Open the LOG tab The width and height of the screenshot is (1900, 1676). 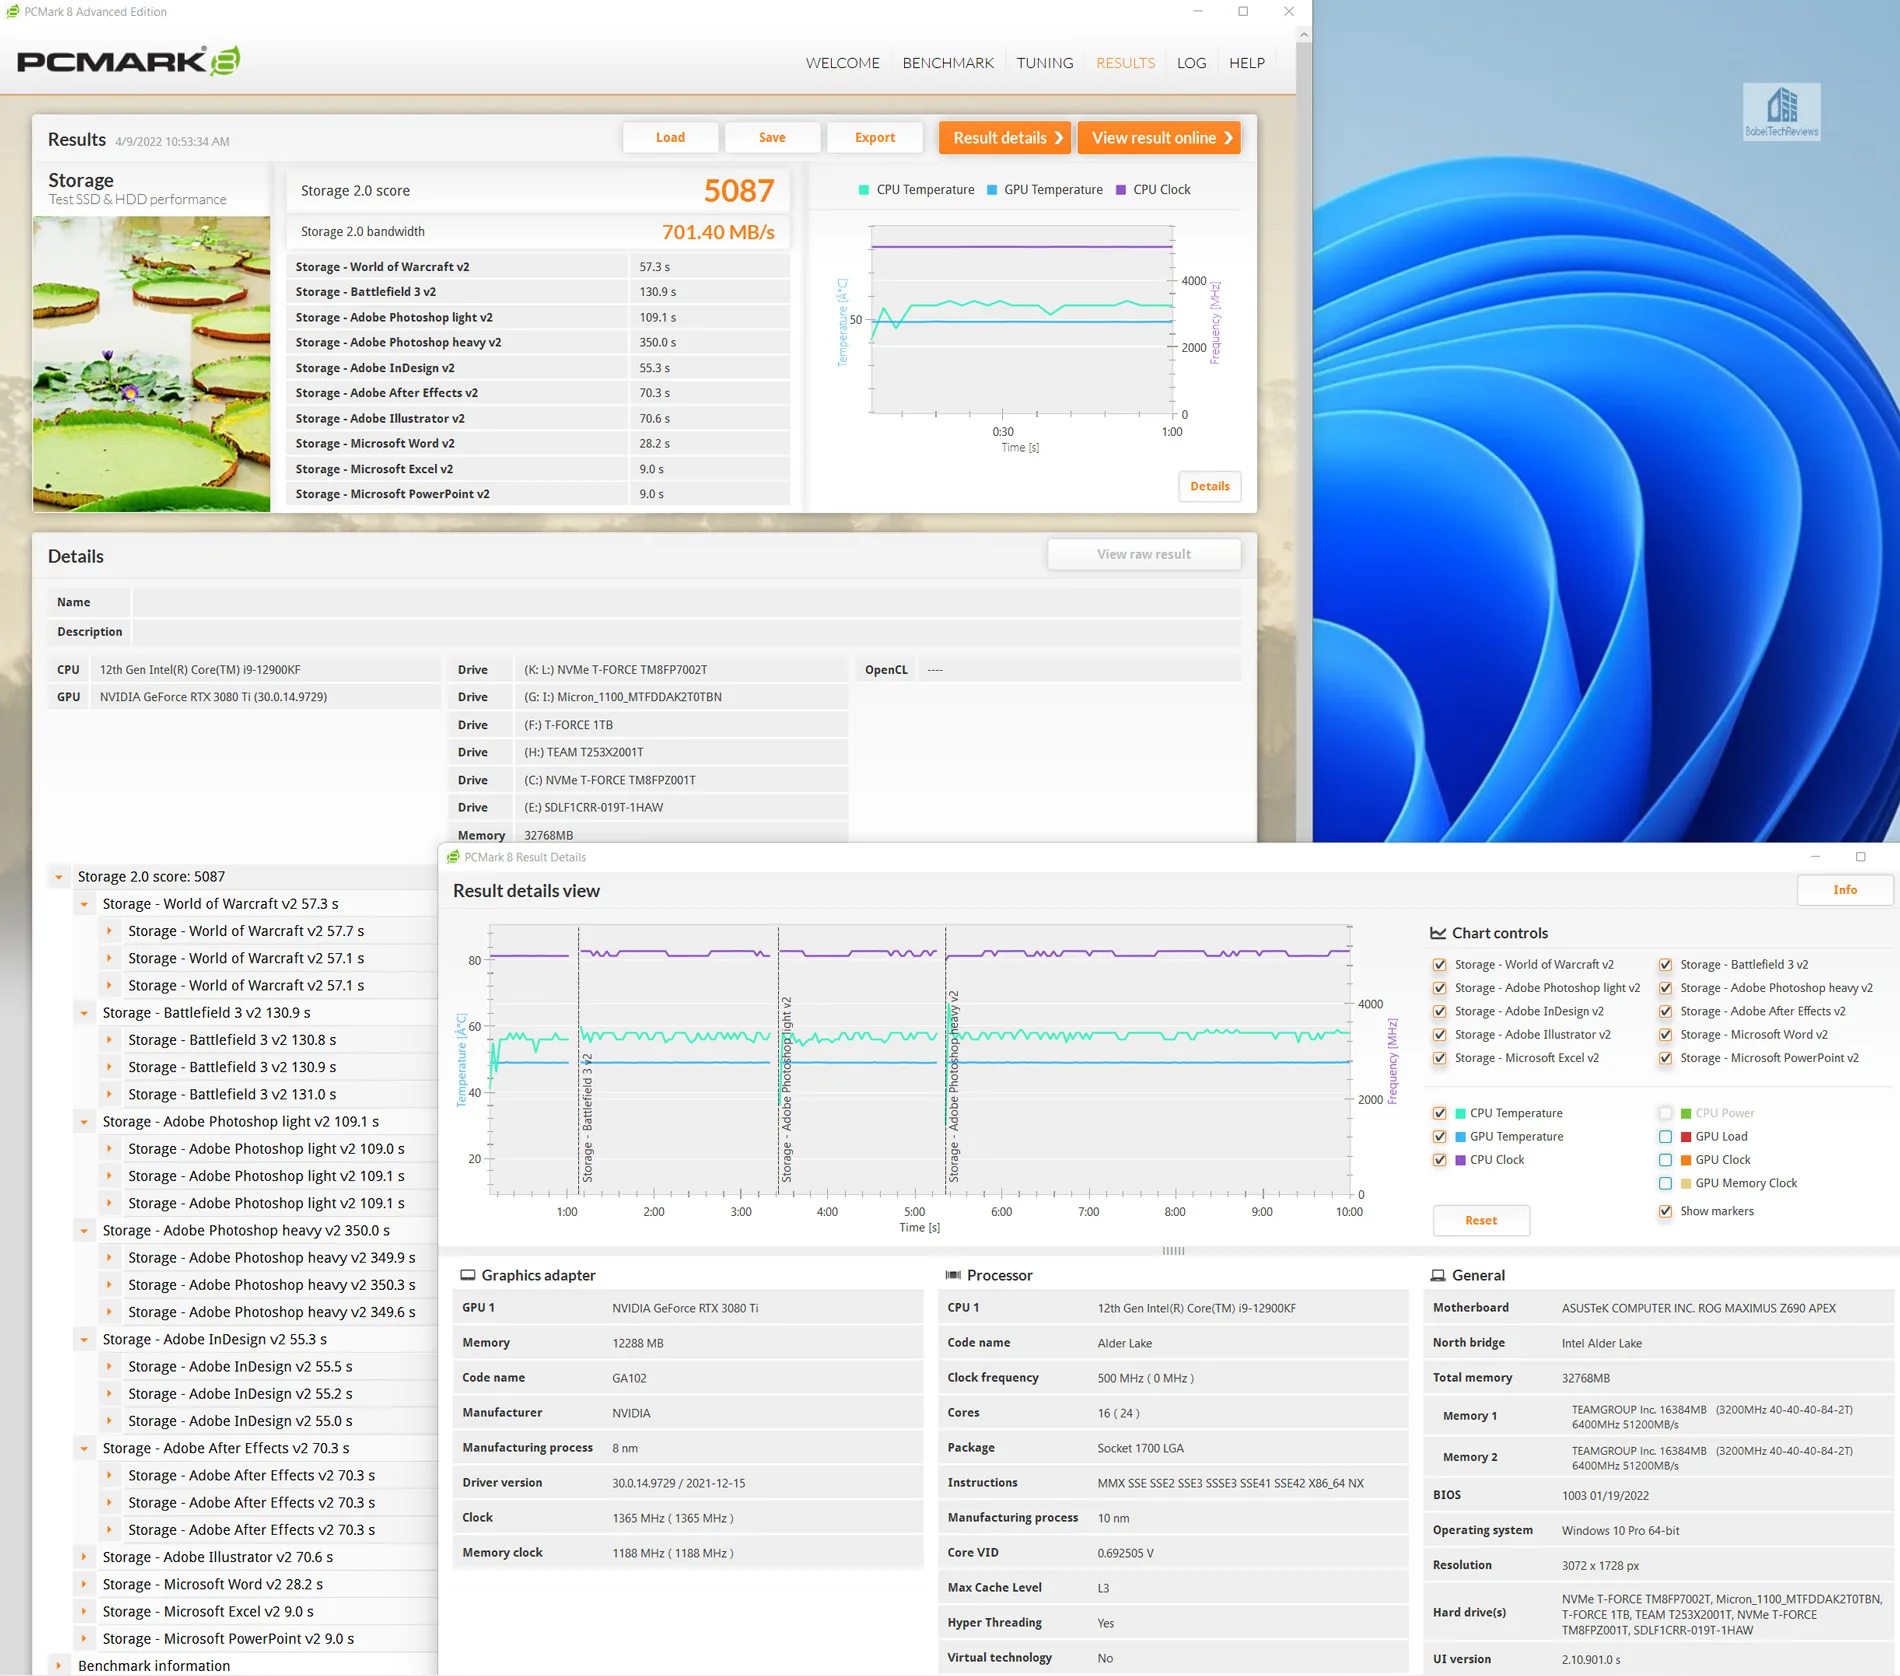(x=1191, y=62)
